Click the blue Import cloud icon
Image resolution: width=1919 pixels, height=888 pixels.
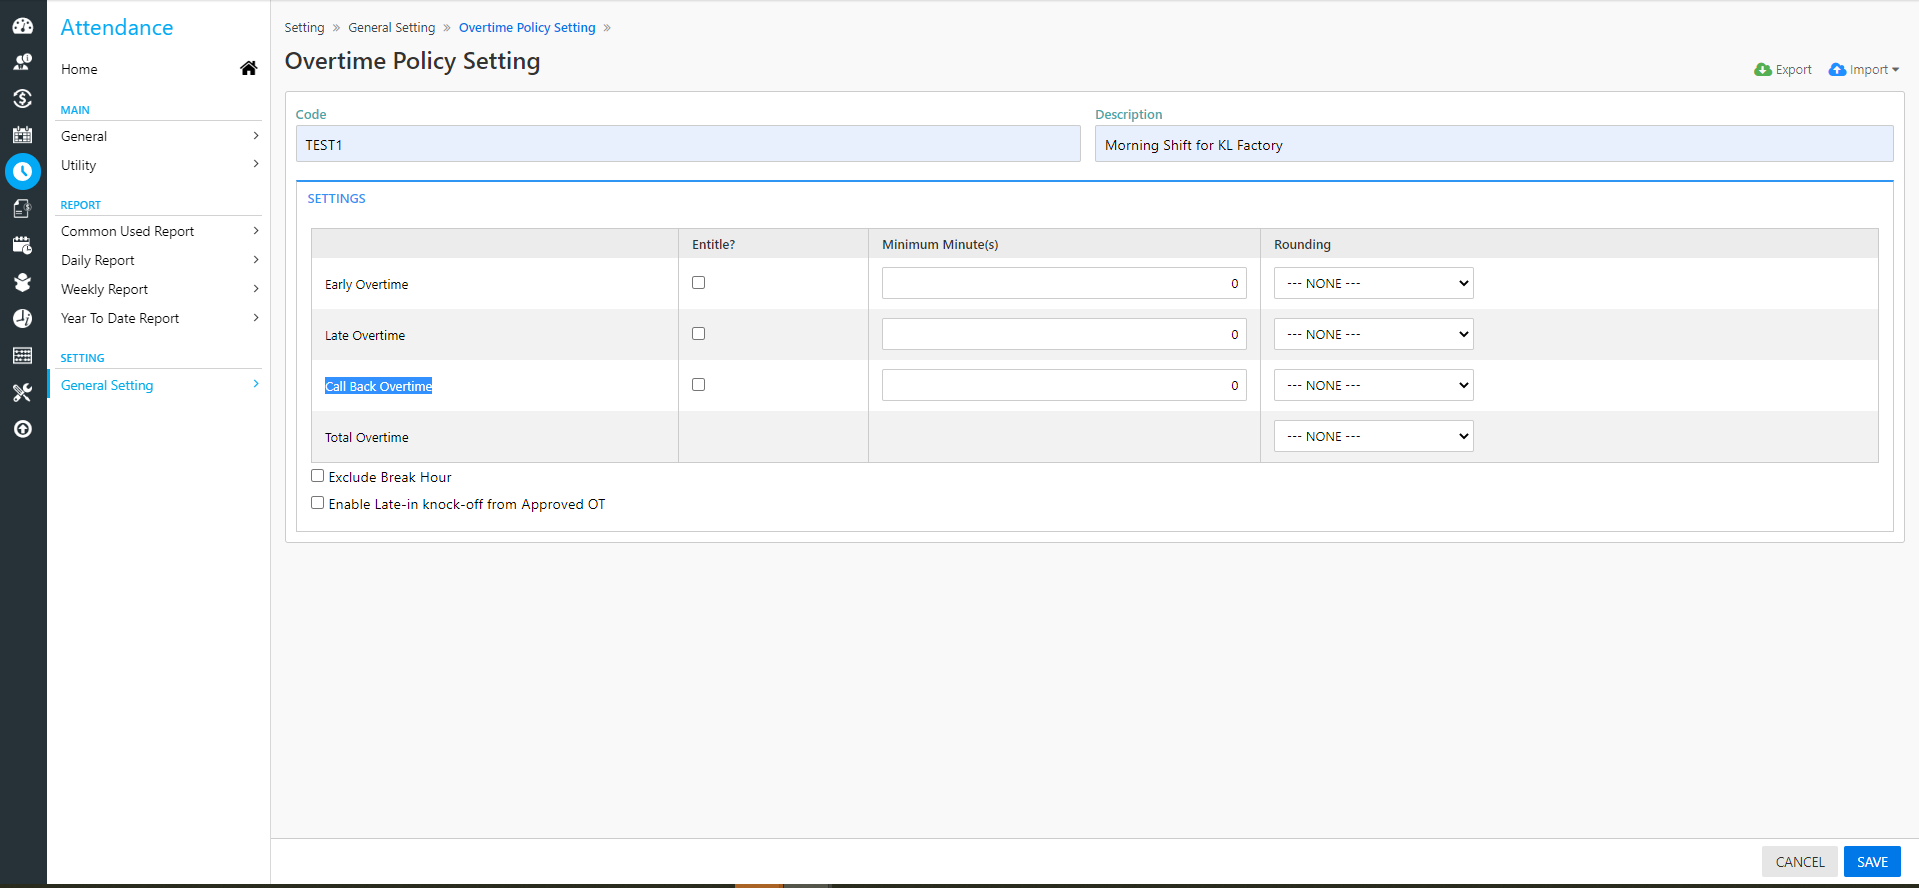point(1837,70)
